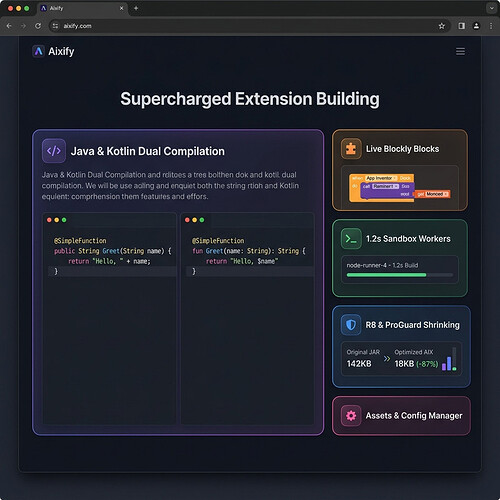Viewport: 500px width, 500px height.
Task: Open the 1.2s Sandbox Workers card title
Action: point(408,239)
